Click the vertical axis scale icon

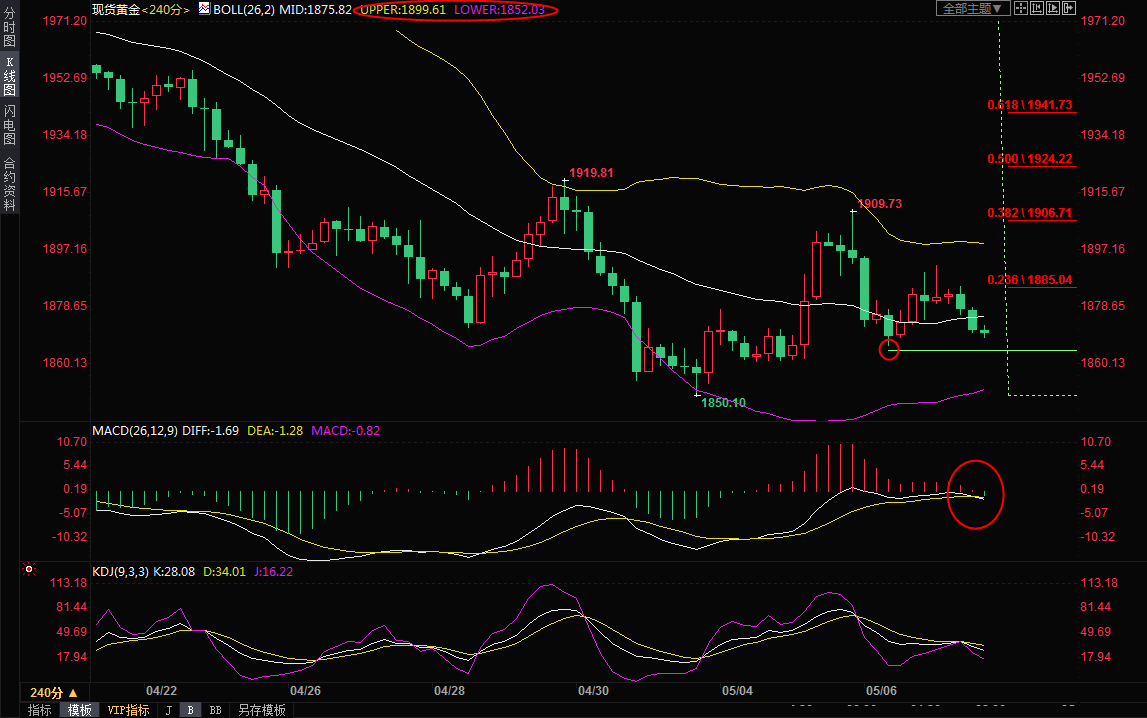[1036, 8]
